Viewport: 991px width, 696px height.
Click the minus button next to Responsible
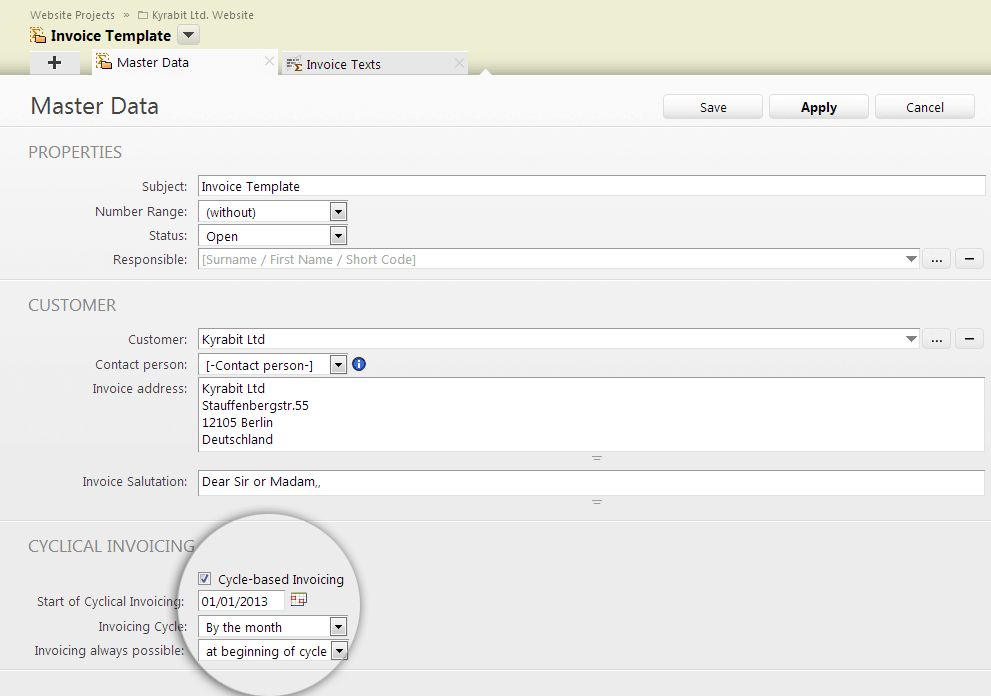(x=969, y=259)
